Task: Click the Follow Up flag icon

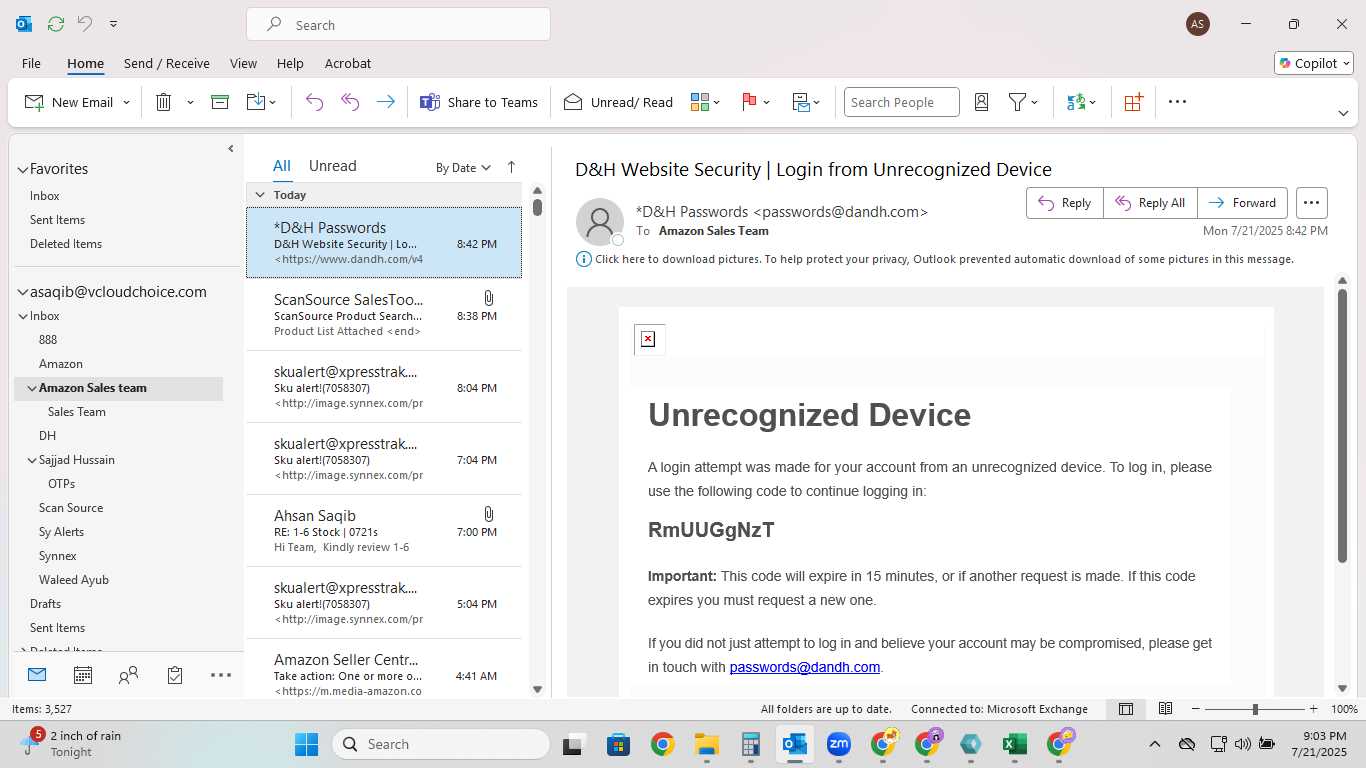Action: tap(749, 102)
